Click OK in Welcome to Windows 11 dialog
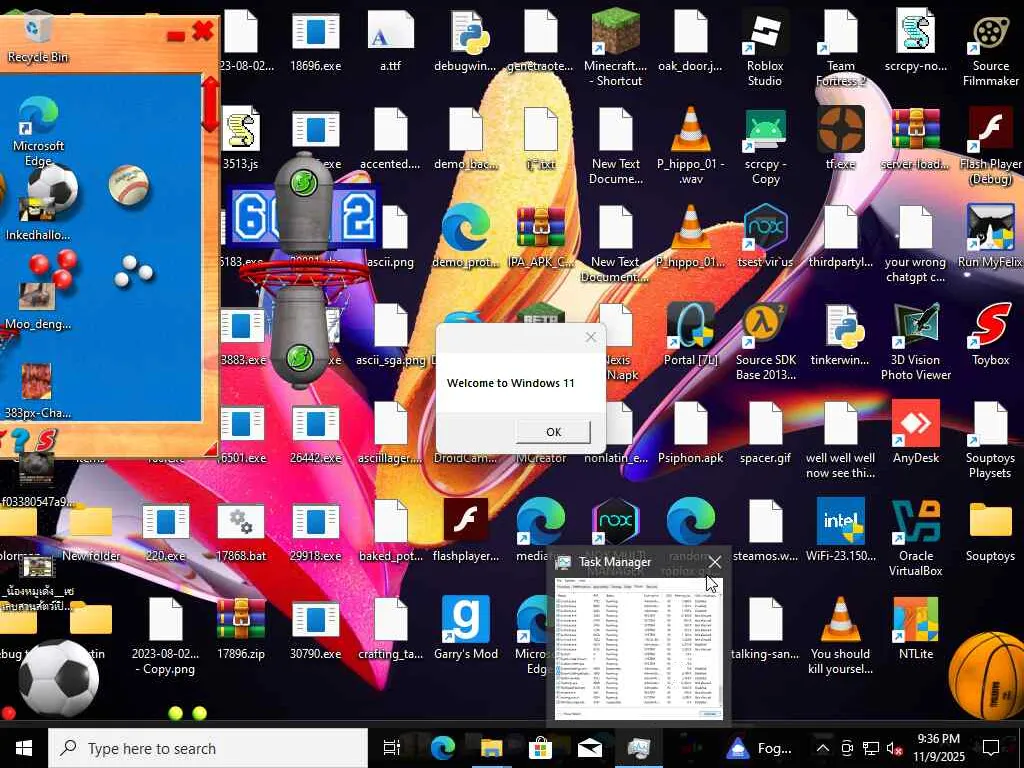Viewport: 1024px width, 768px height. point(553,432)
